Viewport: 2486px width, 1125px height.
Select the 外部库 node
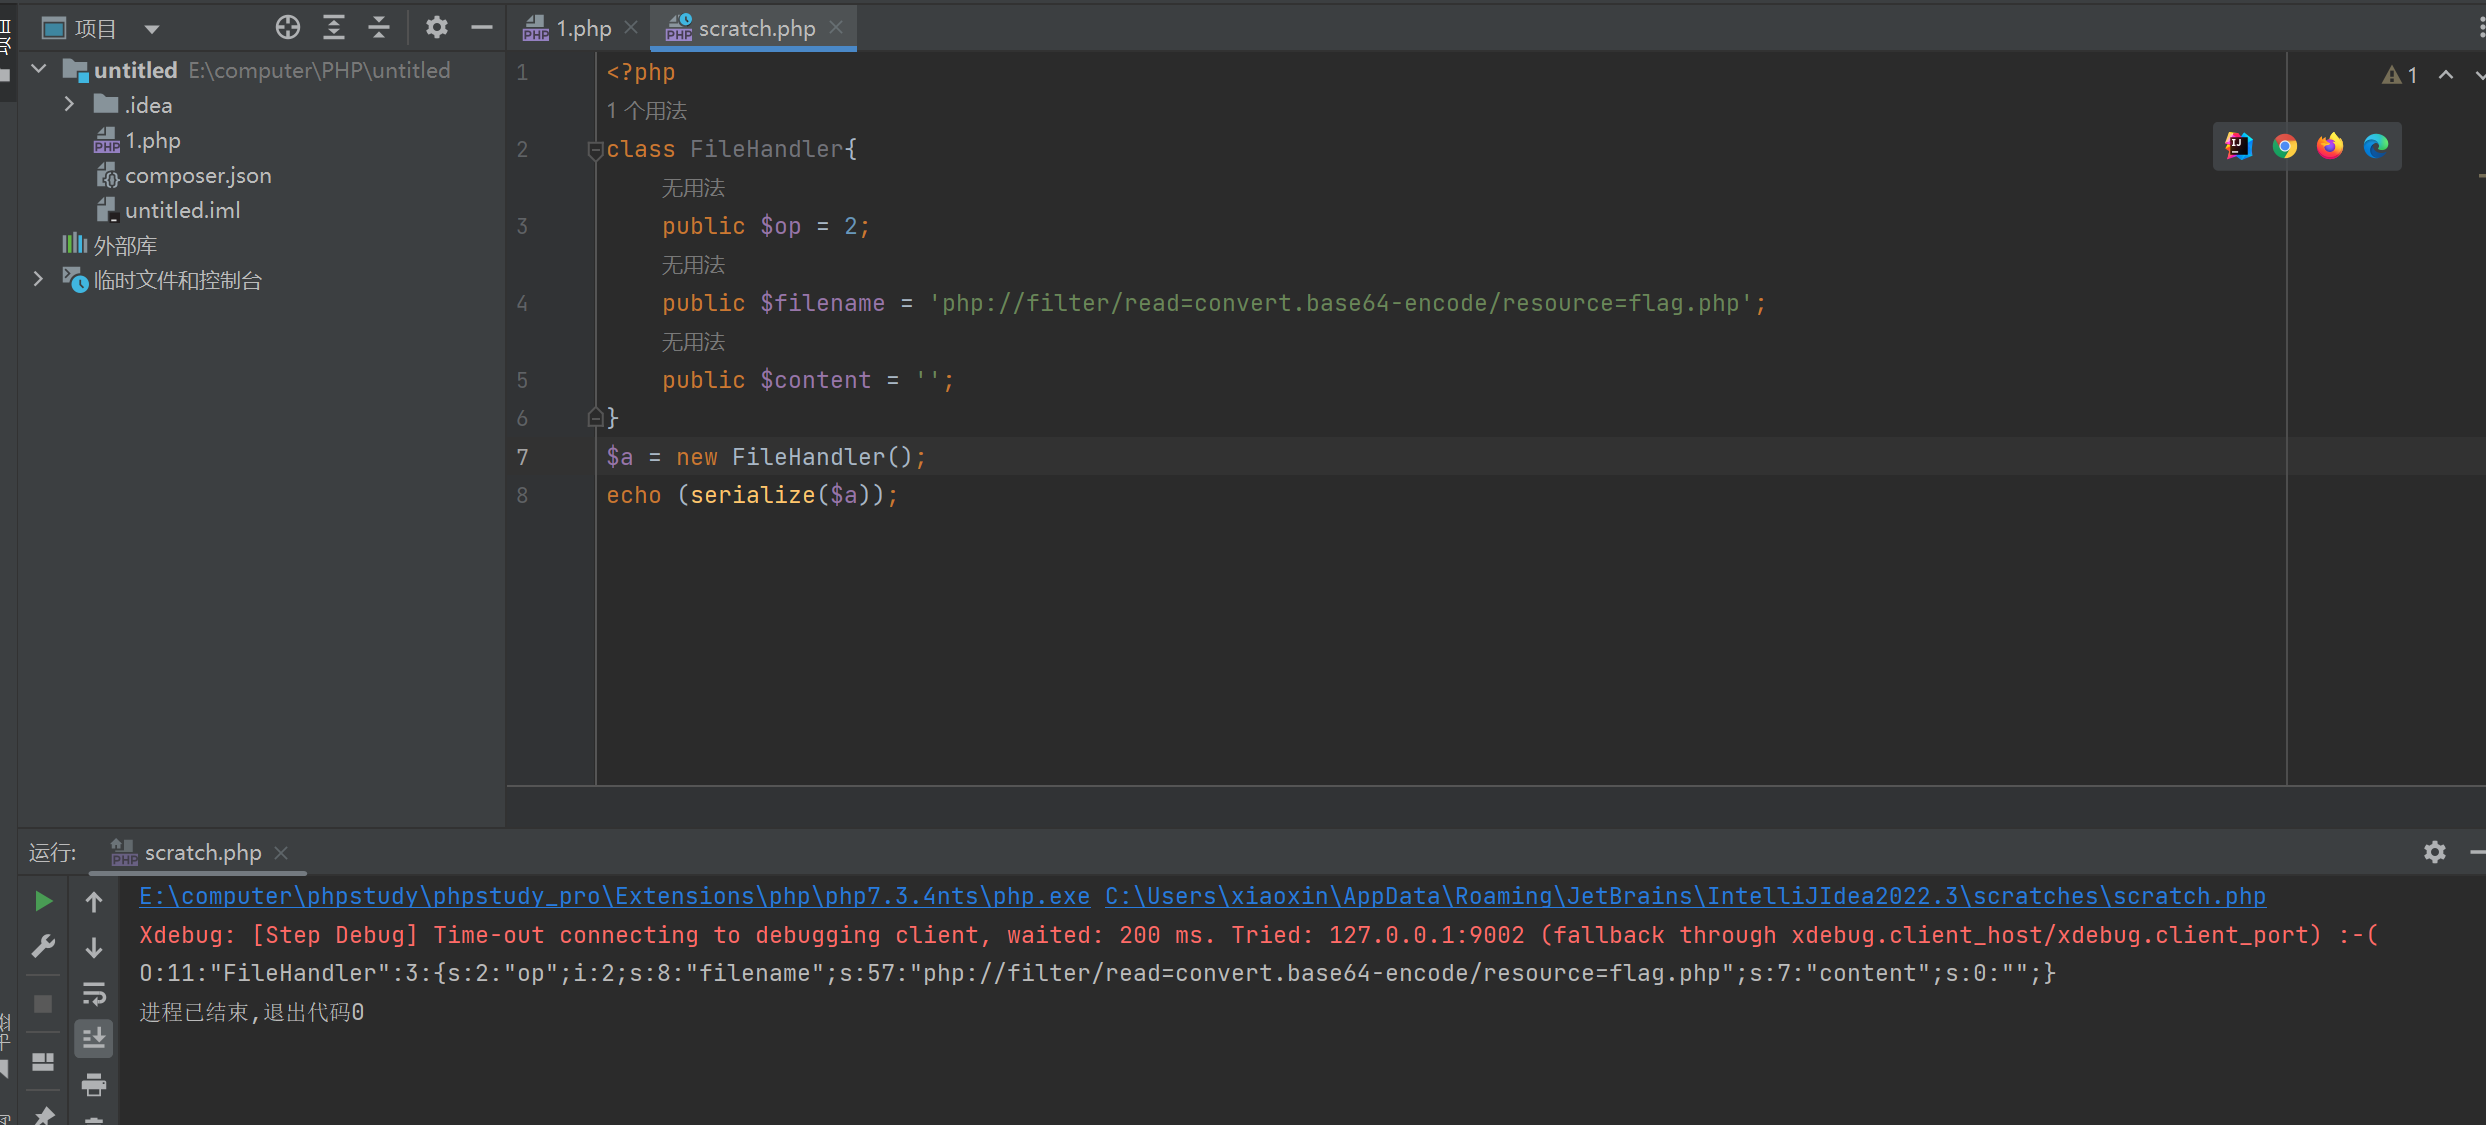pyautogui.click(x=110, y=245)
